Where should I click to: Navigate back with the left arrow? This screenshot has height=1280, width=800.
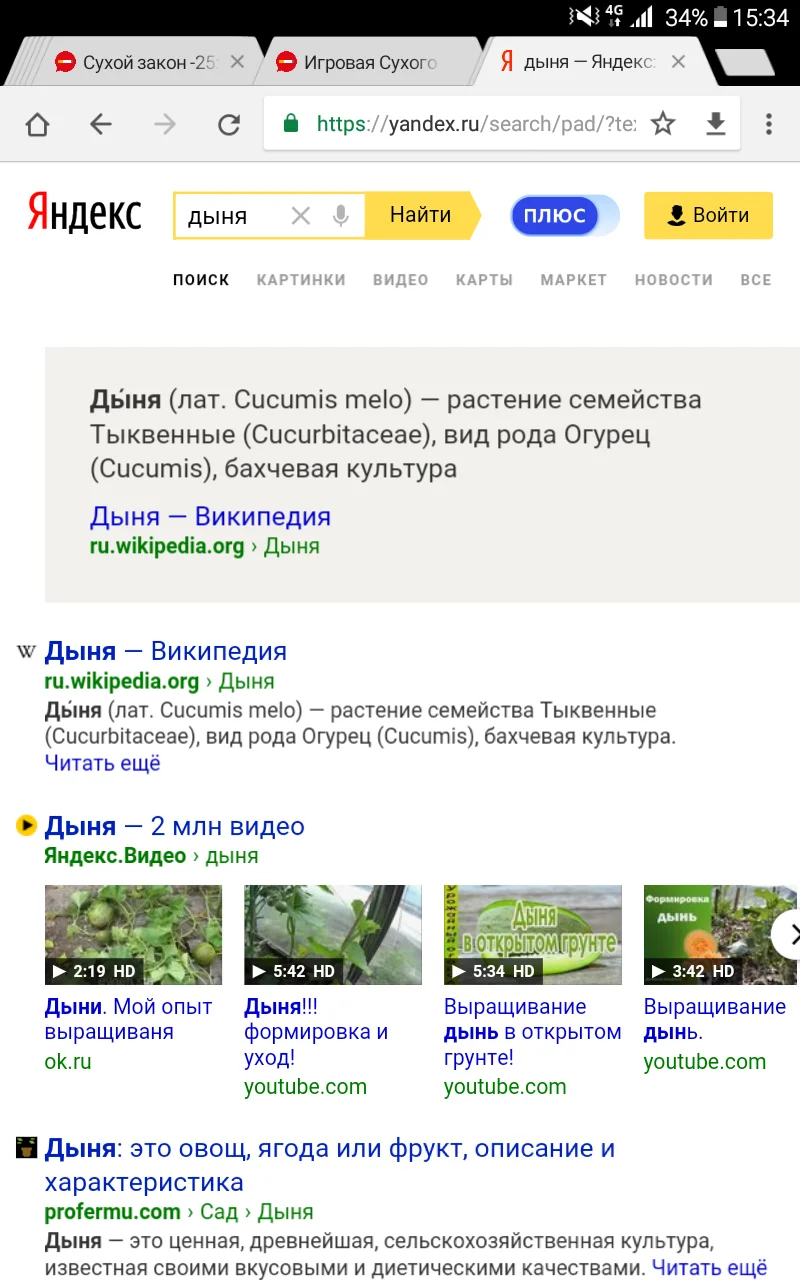point(101,124)
